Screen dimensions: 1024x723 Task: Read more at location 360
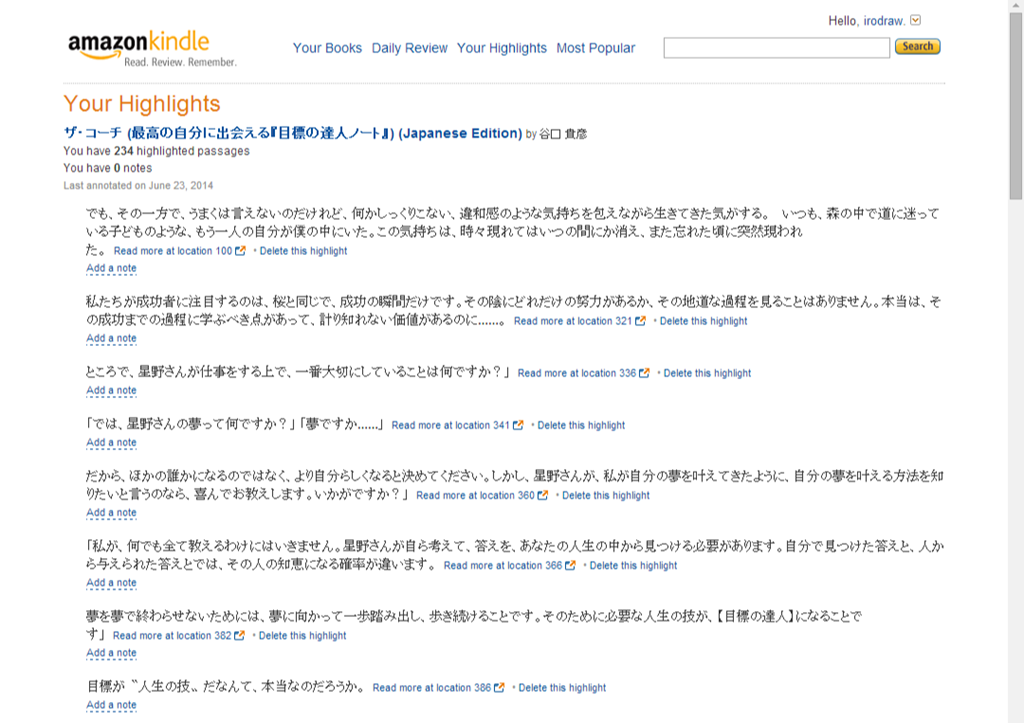pyautogui.click(x=475, y=495)
